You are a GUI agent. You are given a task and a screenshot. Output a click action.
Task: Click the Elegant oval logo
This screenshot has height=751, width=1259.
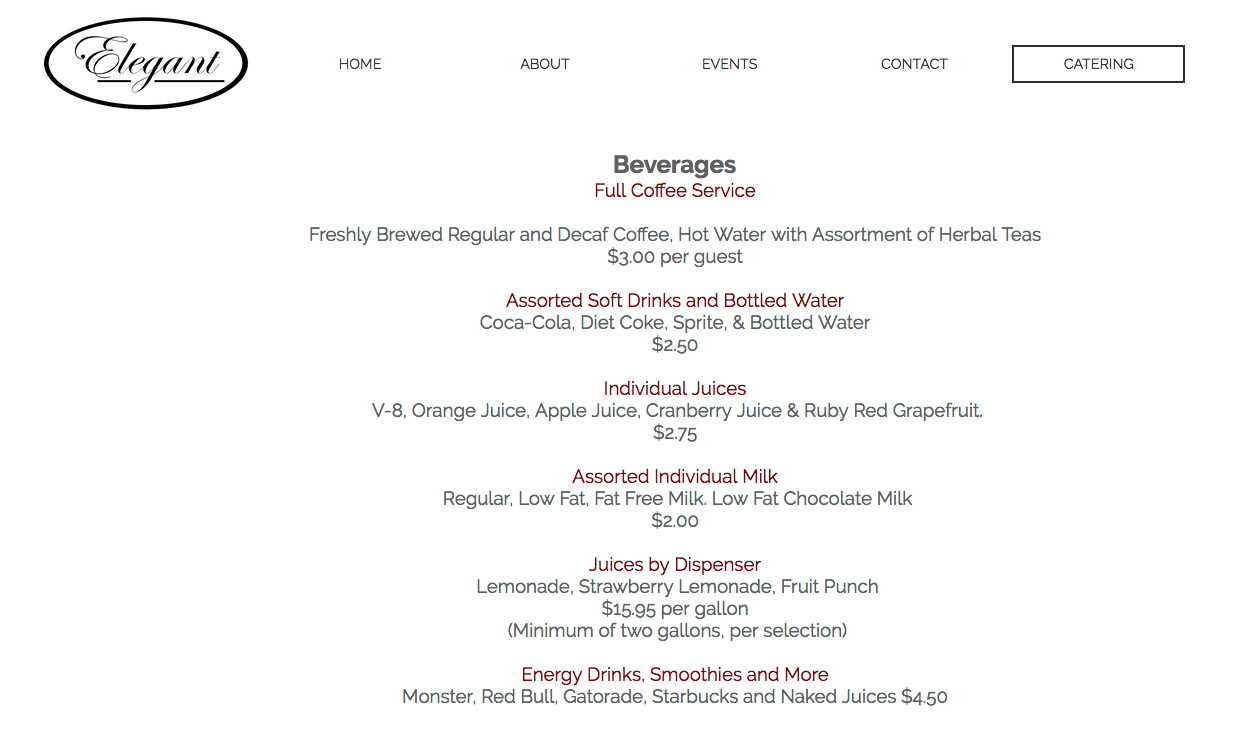pyautogui.click(x=146, y=63)
